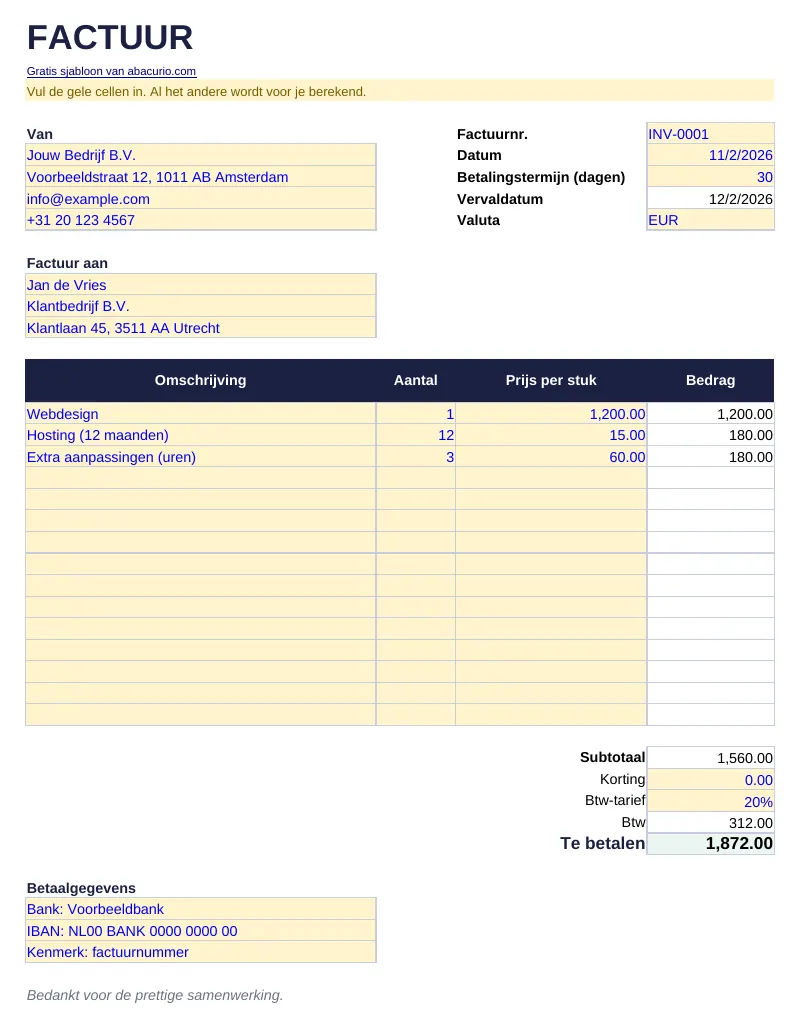
Task: Select the Betaalgegevens heading
Action: (x=81, y=888)
